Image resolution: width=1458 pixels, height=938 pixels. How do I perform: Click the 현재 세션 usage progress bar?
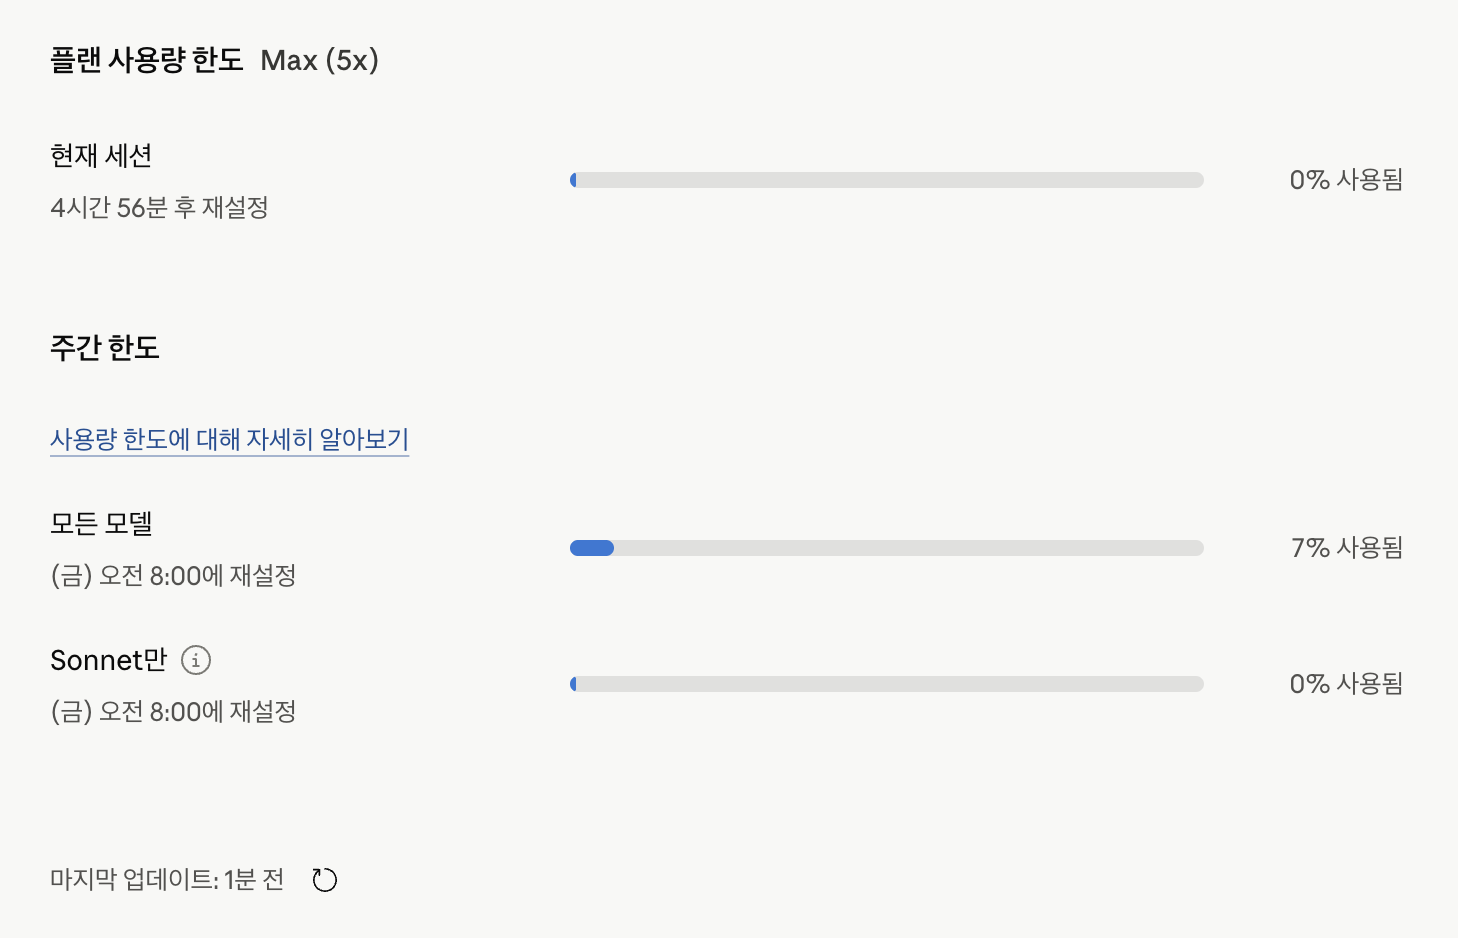tap(887, 180)
